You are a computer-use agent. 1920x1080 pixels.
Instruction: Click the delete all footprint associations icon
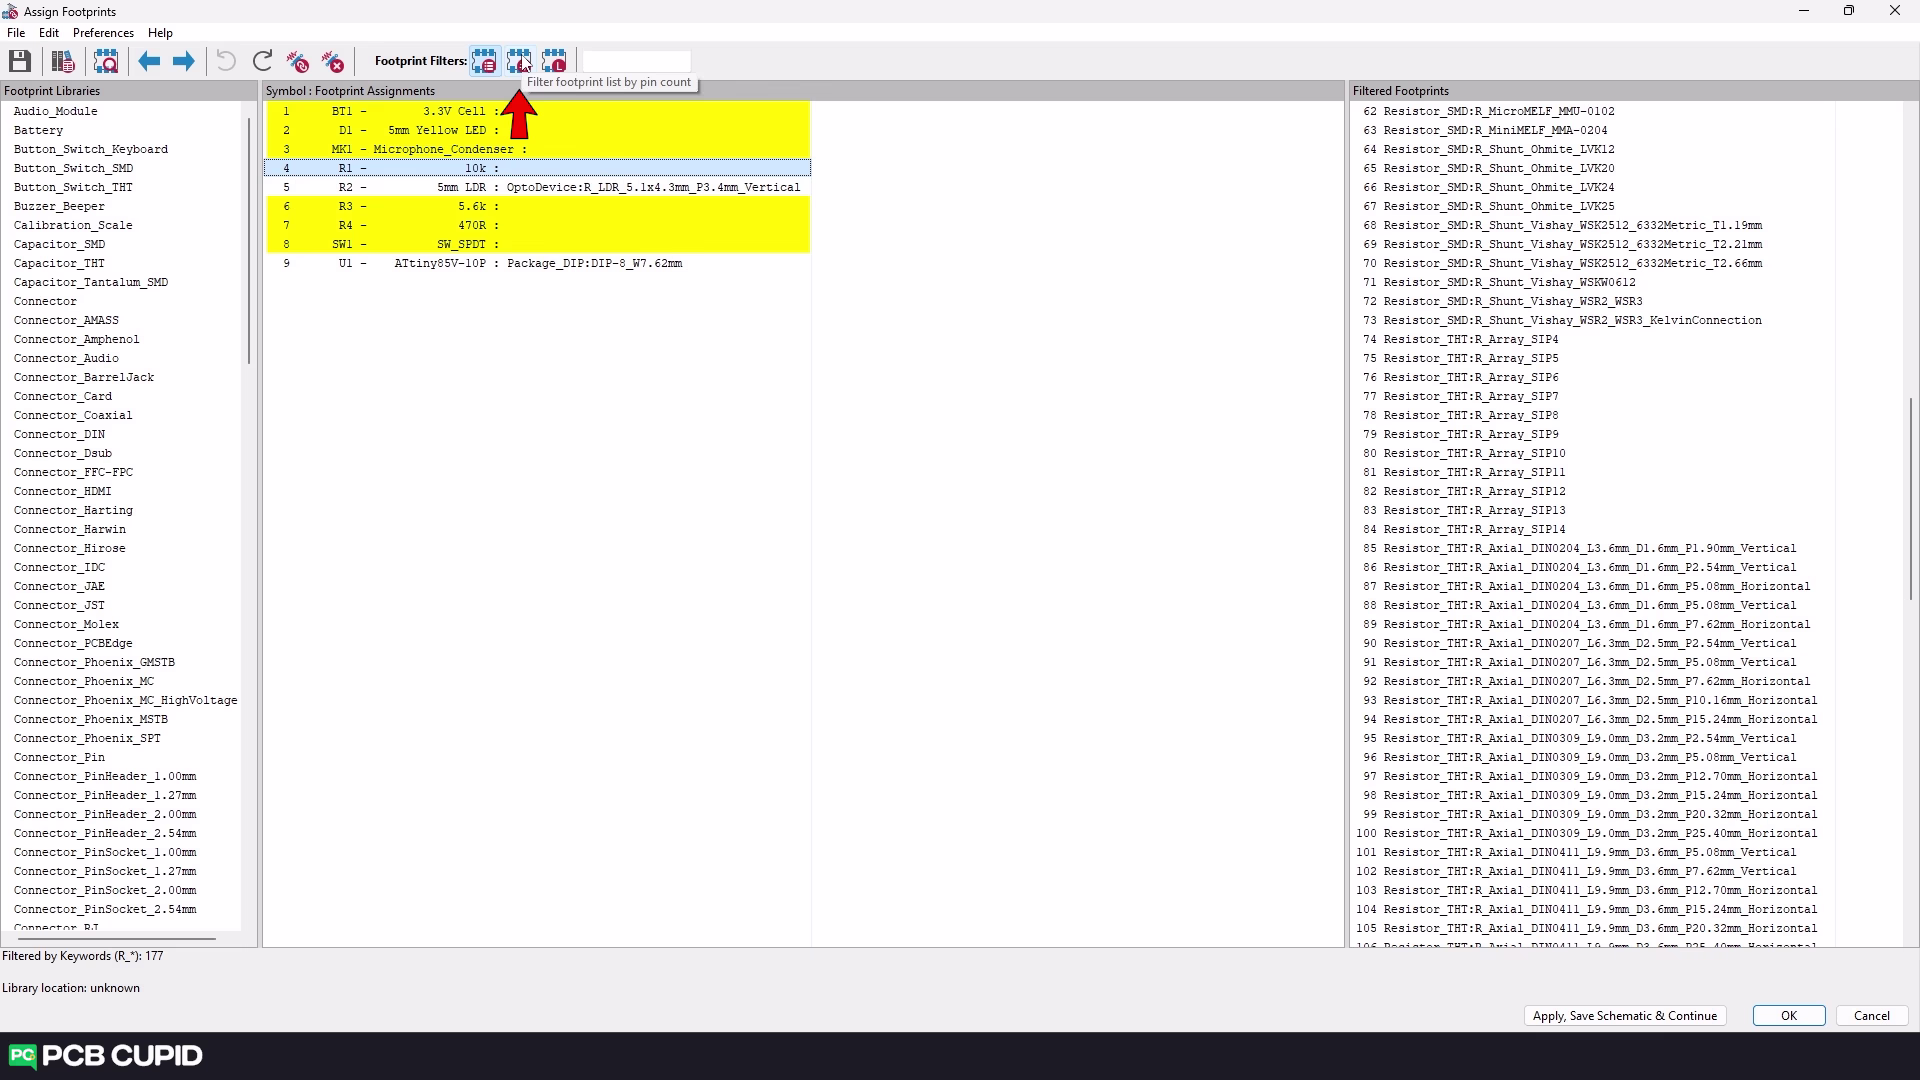tap(333, 61)
